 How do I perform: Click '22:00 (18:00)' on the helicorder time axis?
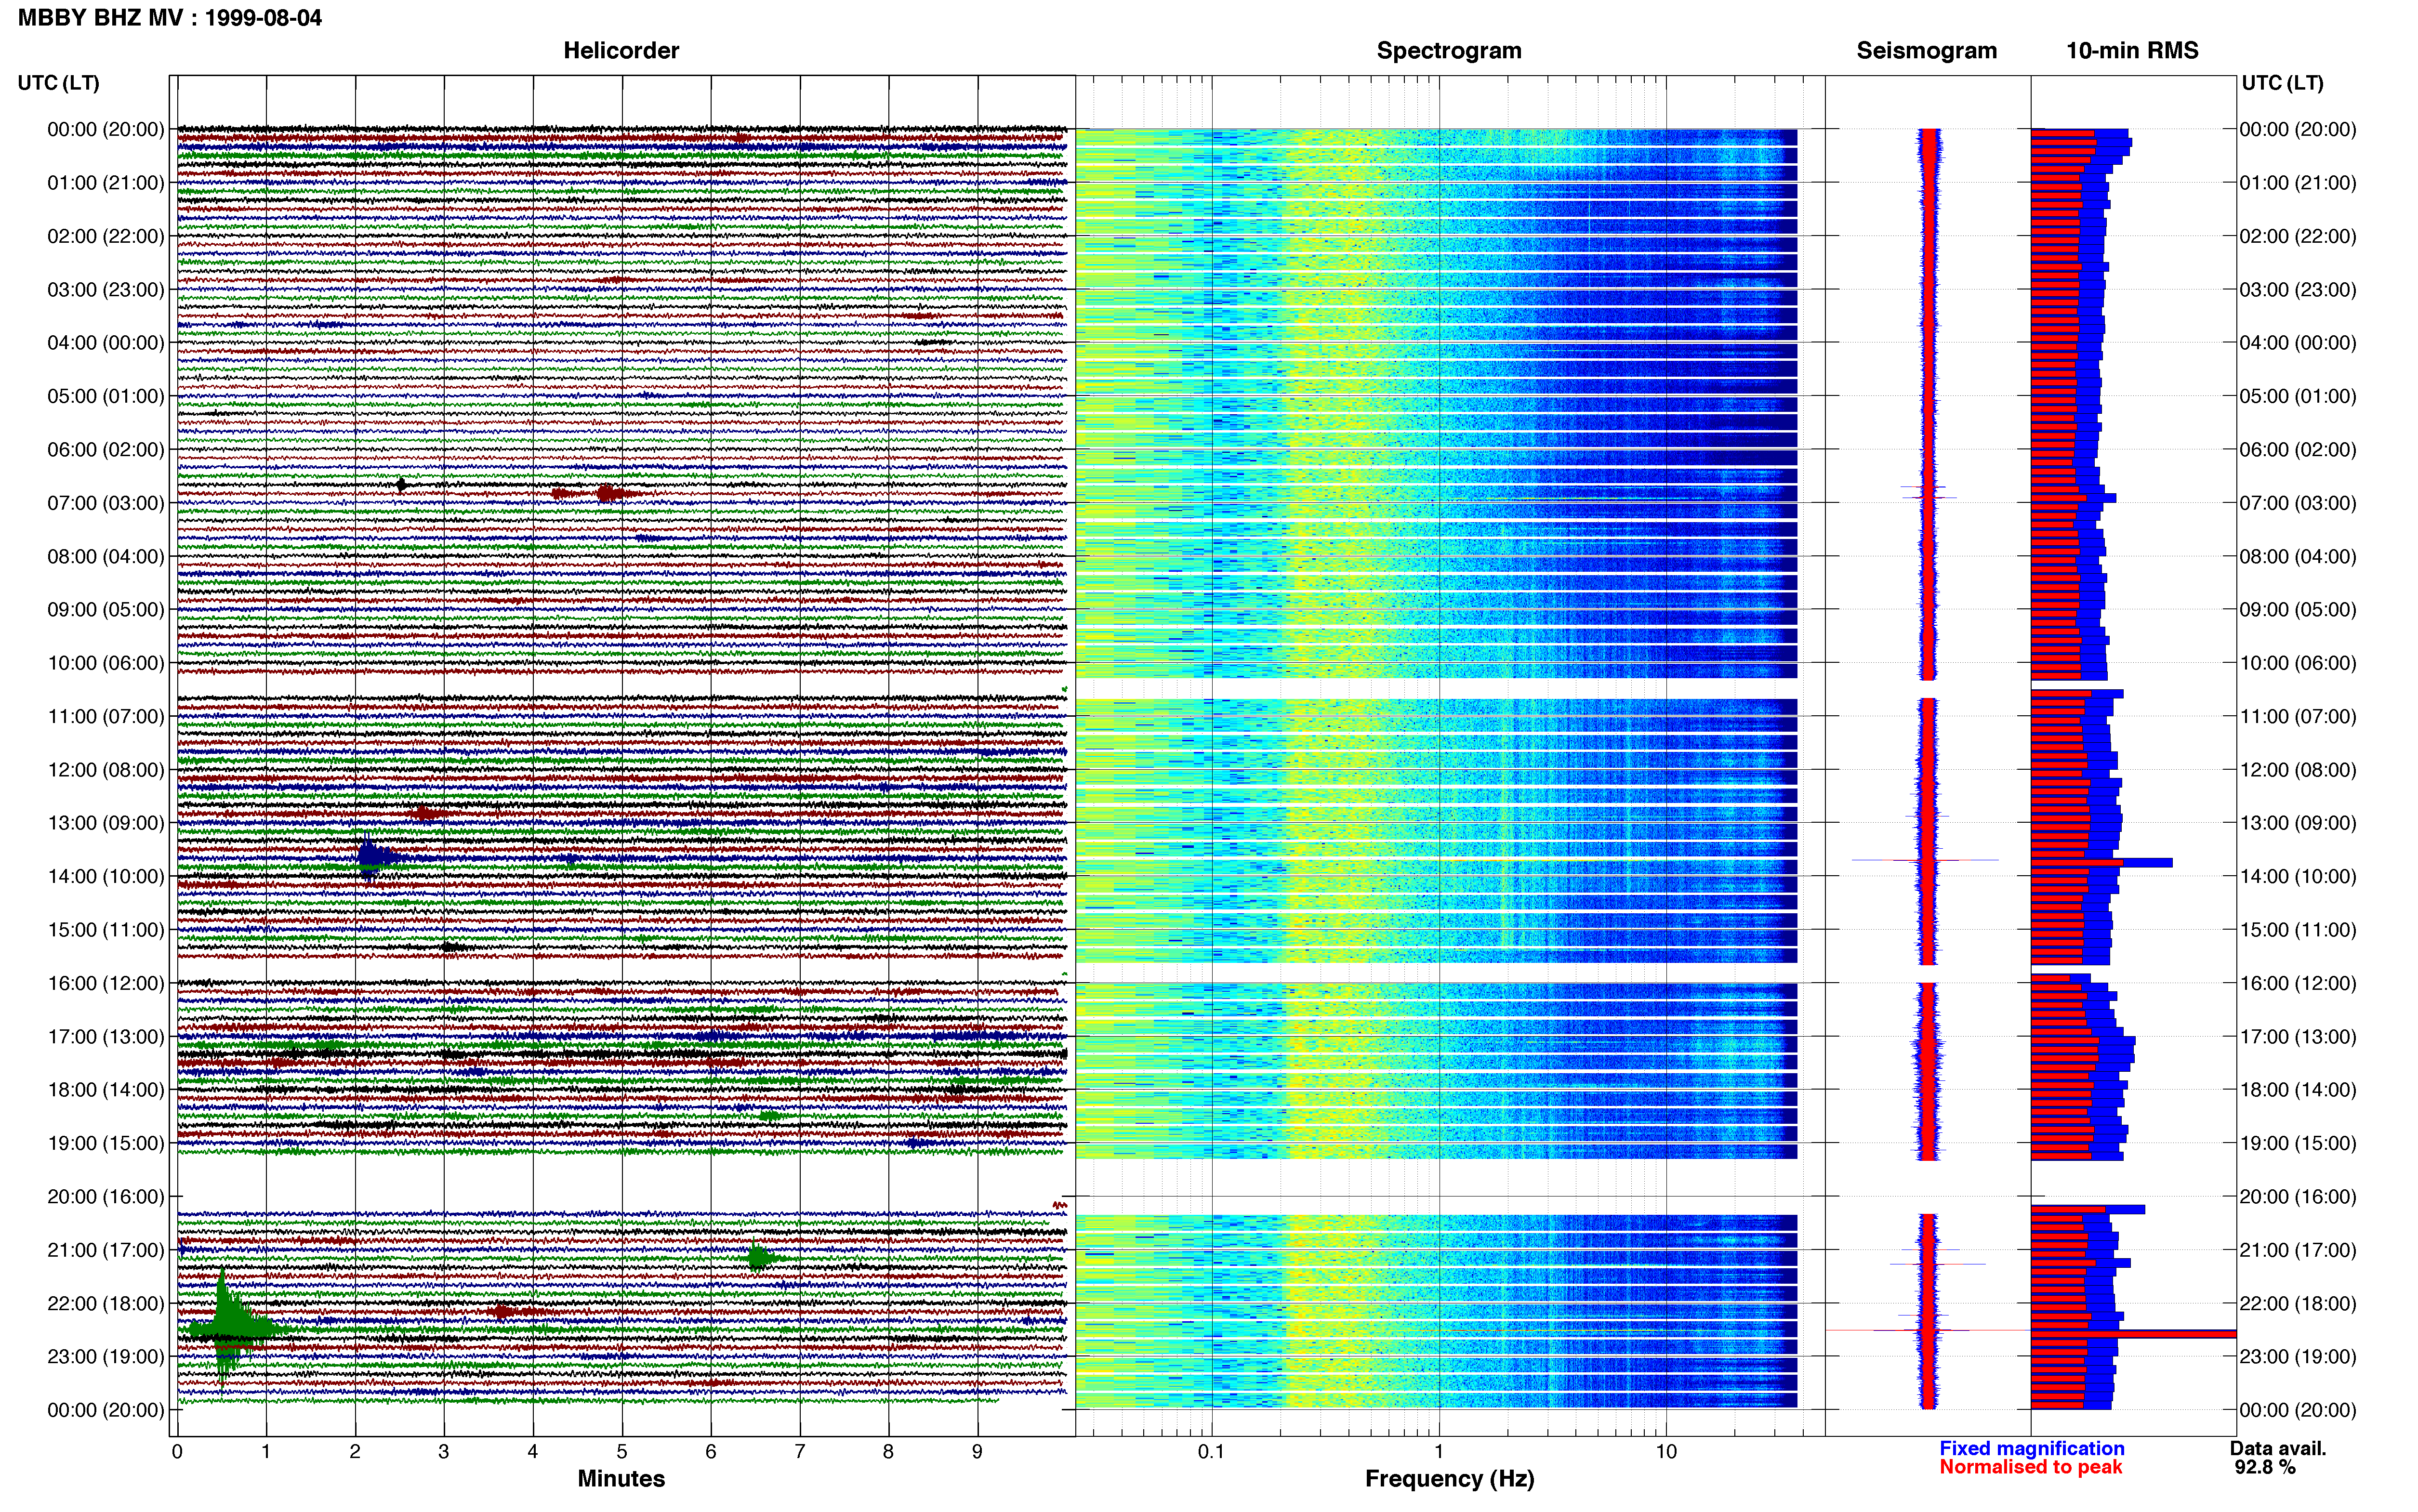point(106,1303)
